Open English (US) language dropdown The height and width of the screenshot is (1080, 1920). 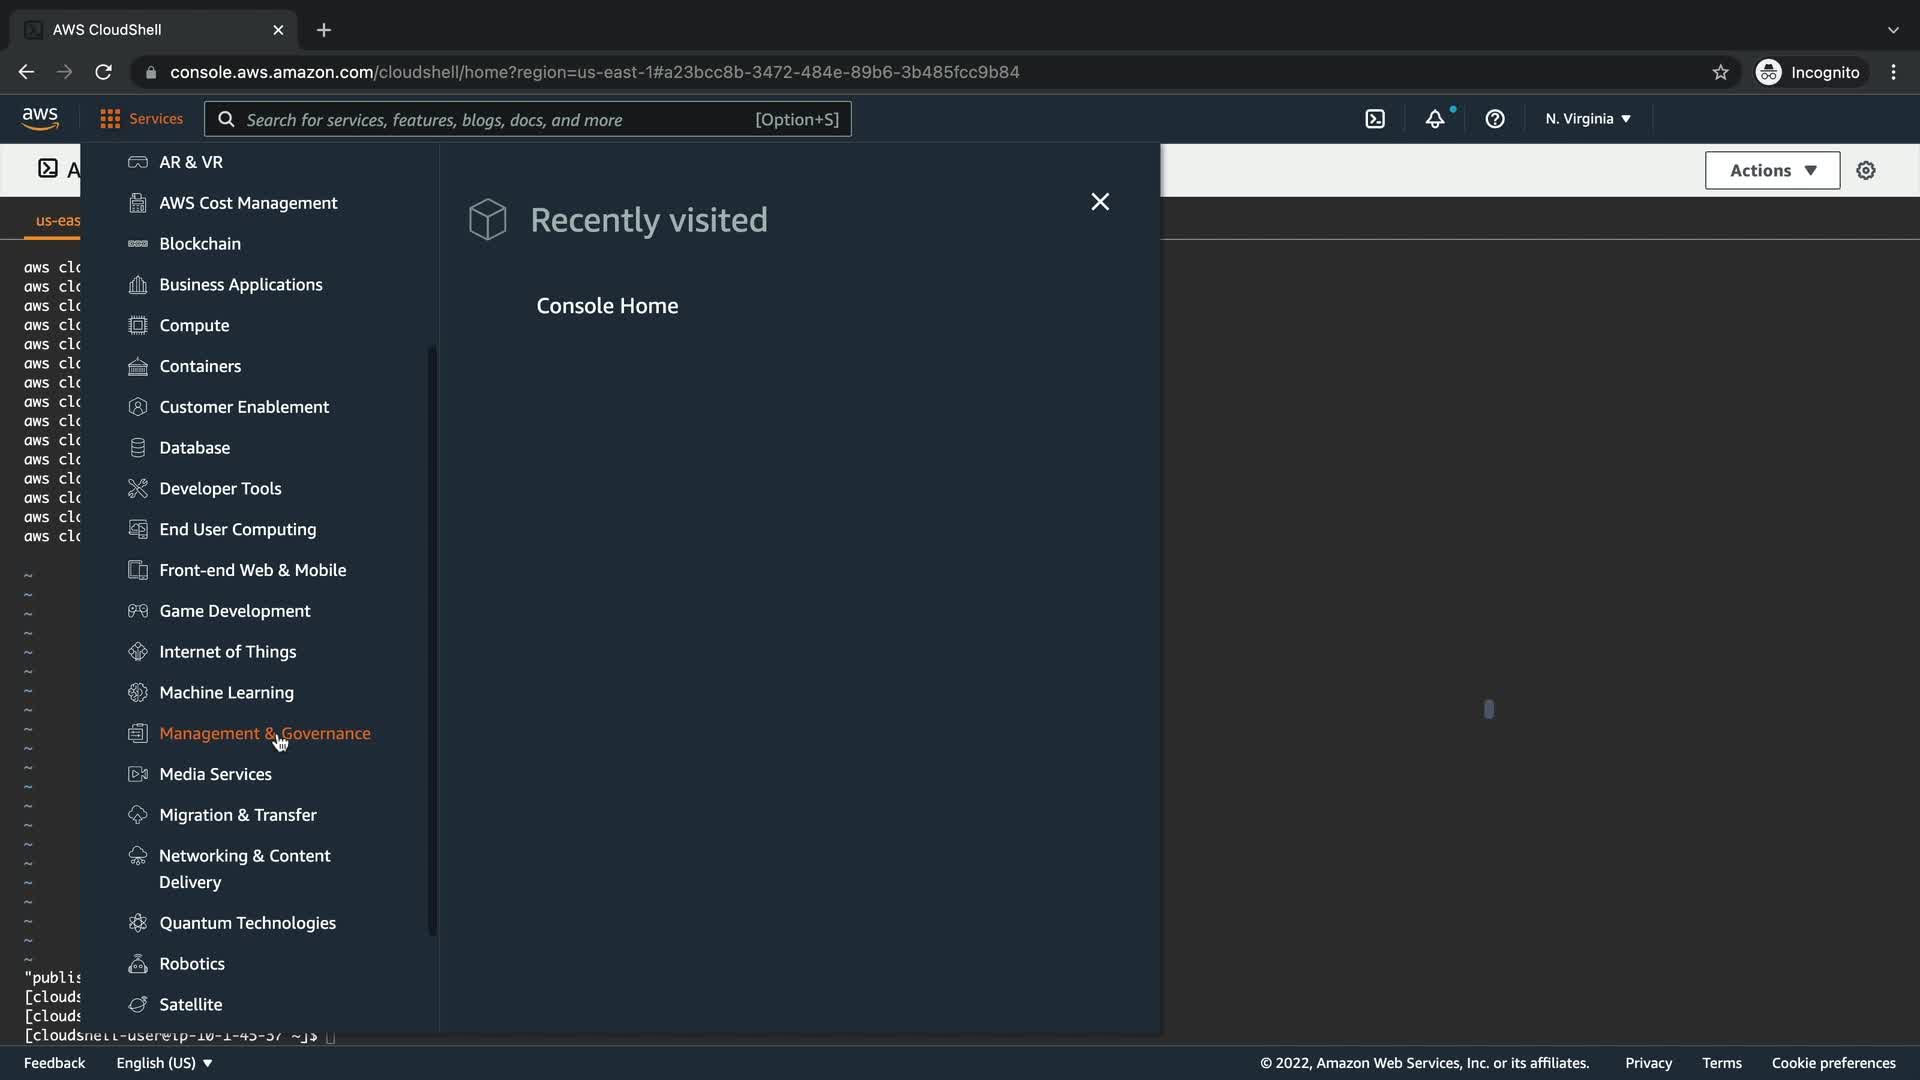pos(164,1063)
